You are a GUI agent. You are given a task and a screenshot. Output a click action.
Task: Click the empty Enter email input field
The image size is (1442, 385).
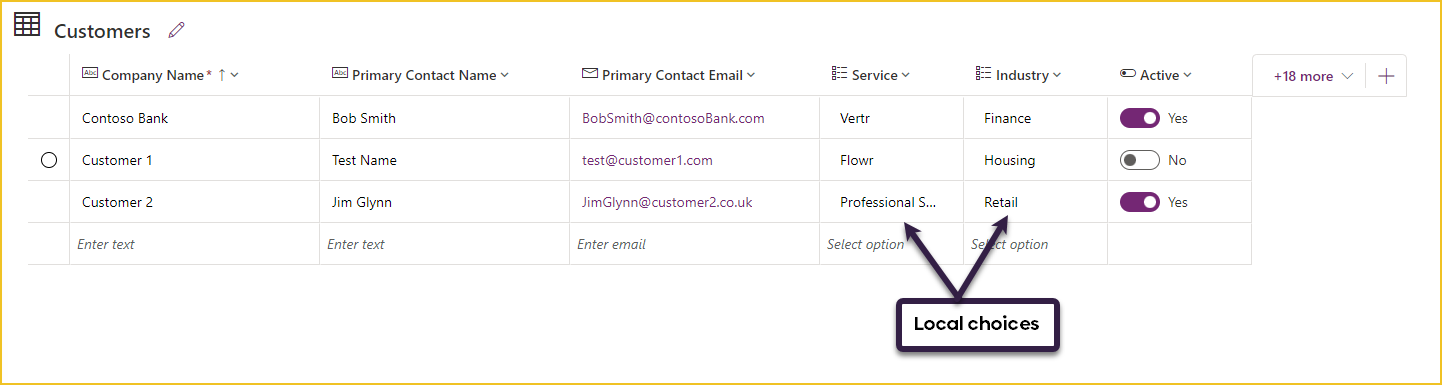(x=694, y=244)
